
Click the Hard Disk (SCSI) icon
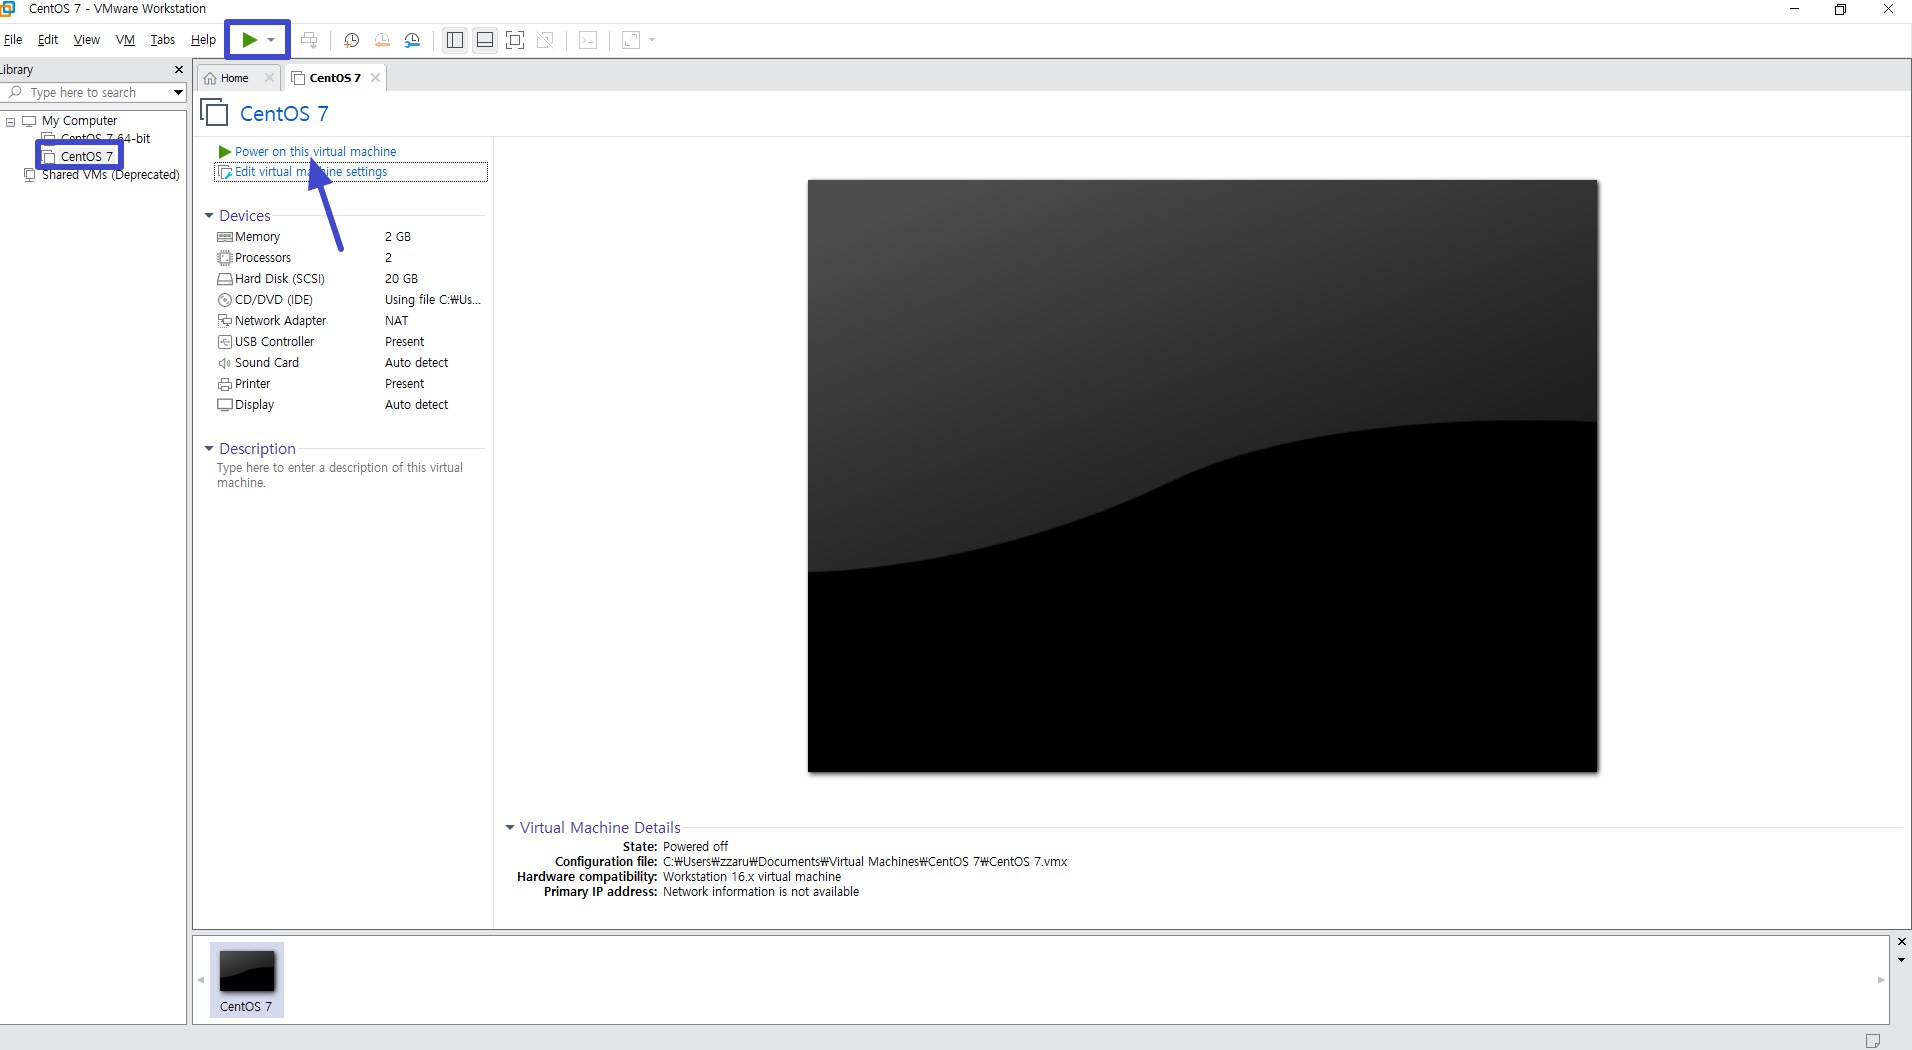tap(225, 279)
